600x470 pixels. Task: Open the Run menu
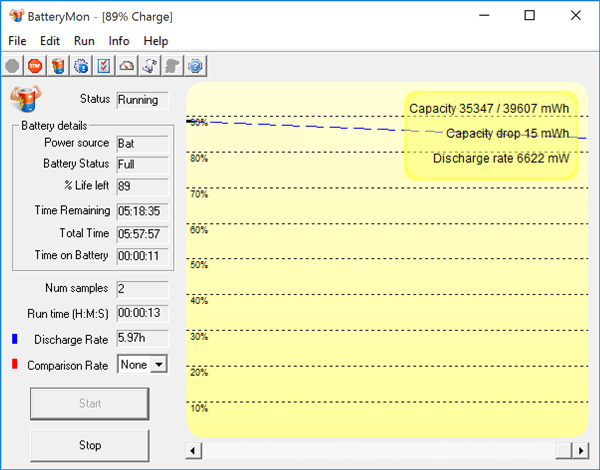[x=84, y=41]
